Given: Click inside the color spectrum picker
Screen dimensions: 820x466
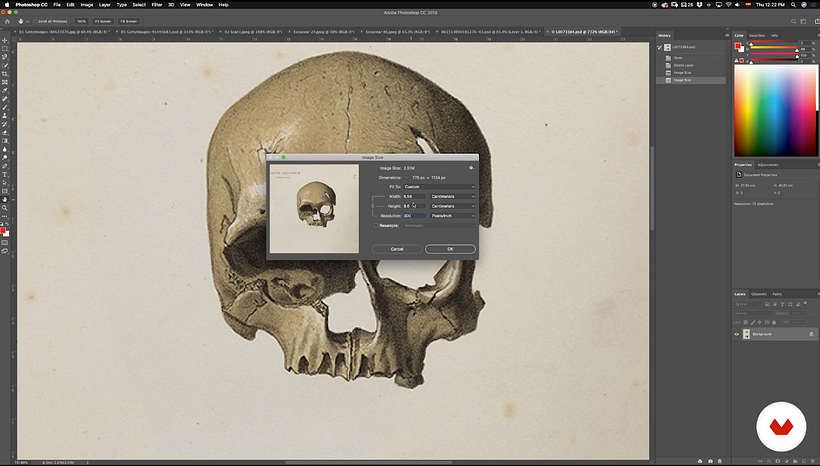Looking at the screenshot, I should coord(776,110).
